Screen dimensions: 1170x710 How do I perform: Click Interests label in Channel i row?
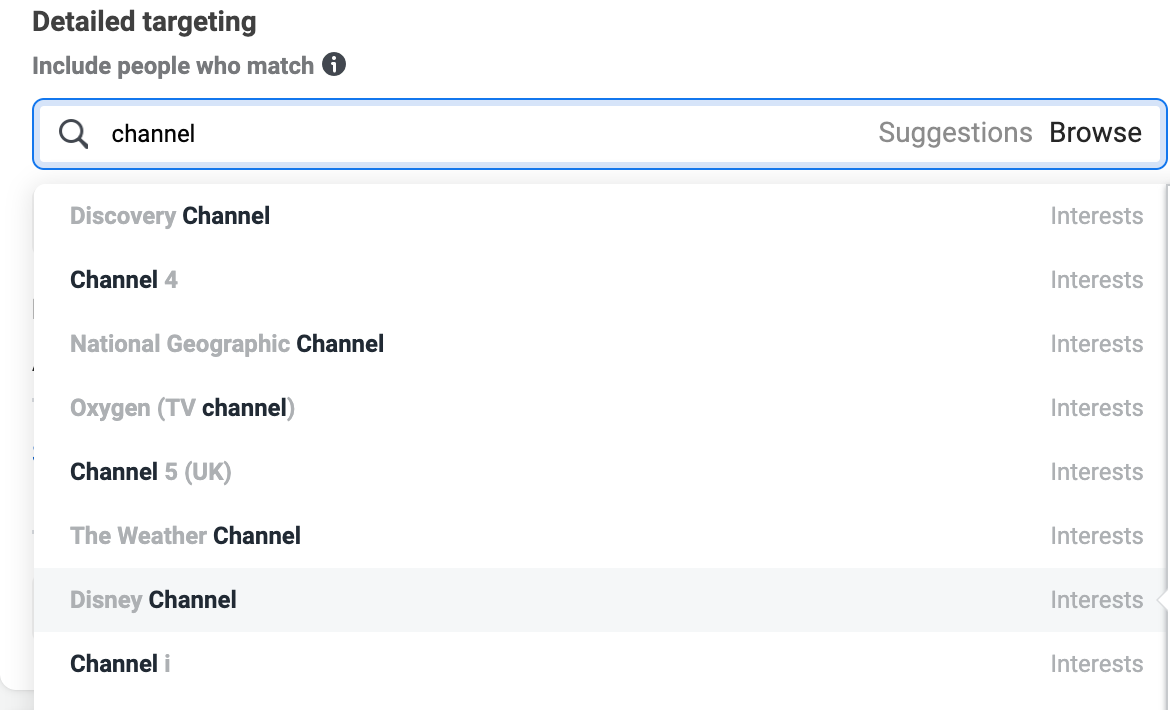(1096, 664)
